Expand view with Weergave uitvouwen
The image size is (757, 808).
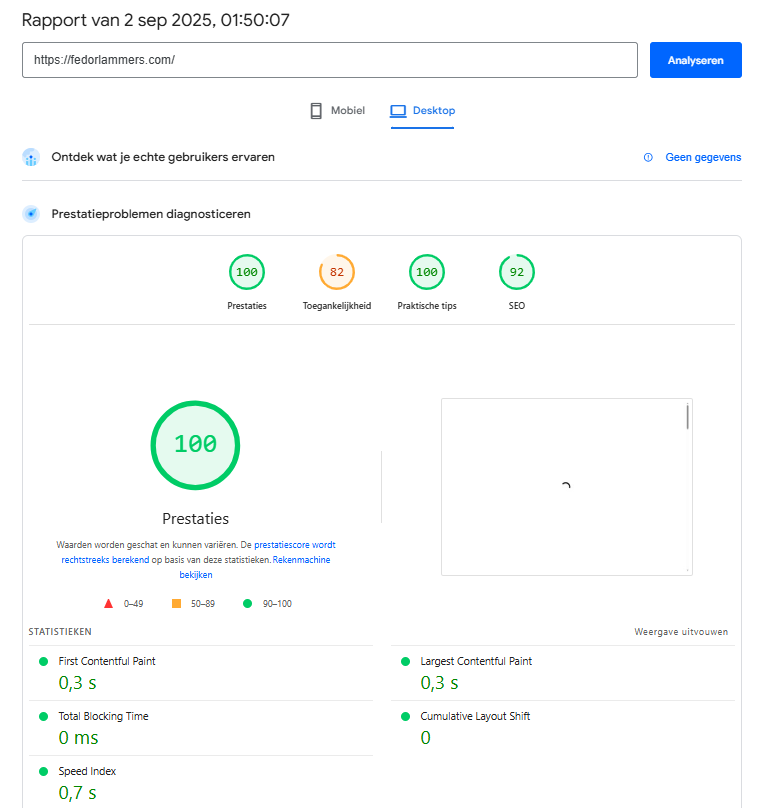[681, 632]
